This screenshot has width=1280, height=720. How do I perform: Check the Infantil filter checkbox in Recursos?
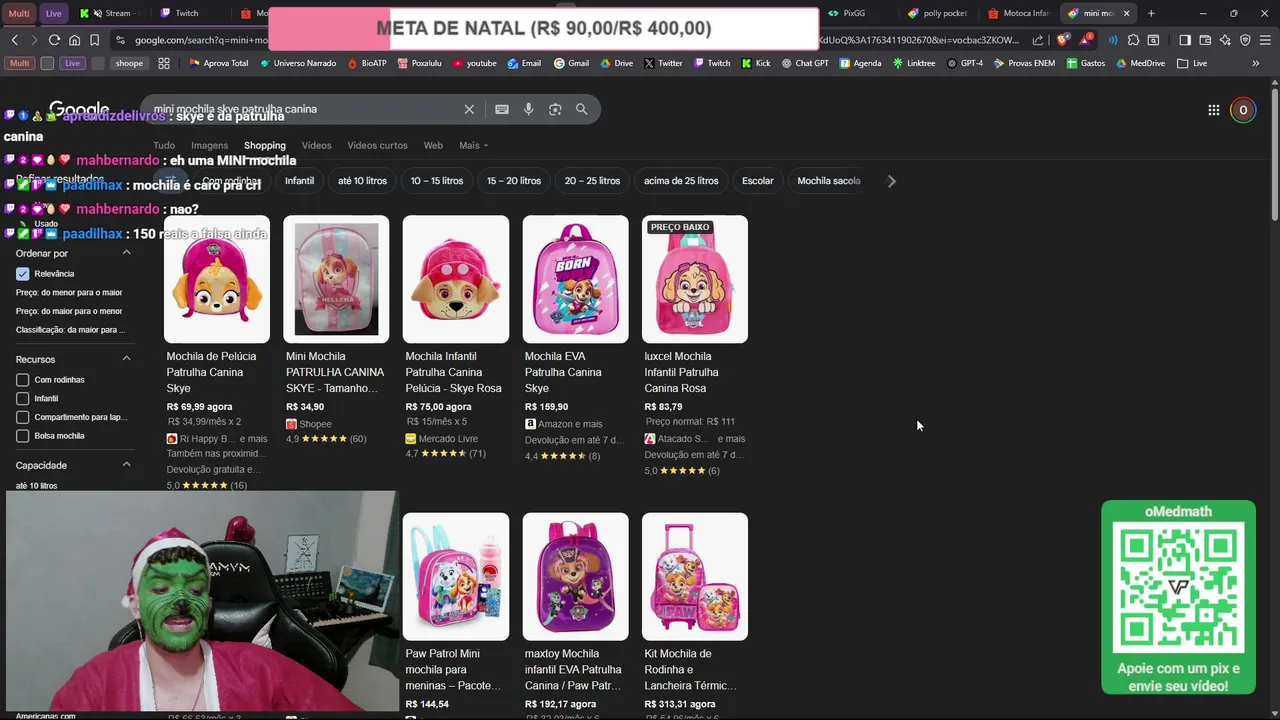[x=22, y=398]
